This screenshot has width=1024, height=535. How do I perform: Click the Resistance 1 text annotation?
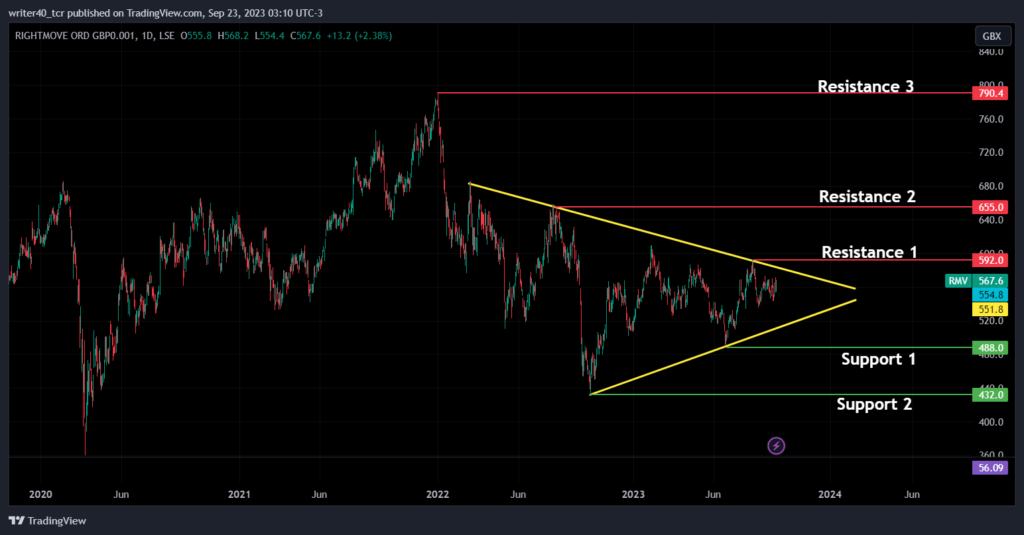pyautogui.click(x=869, y=252)
